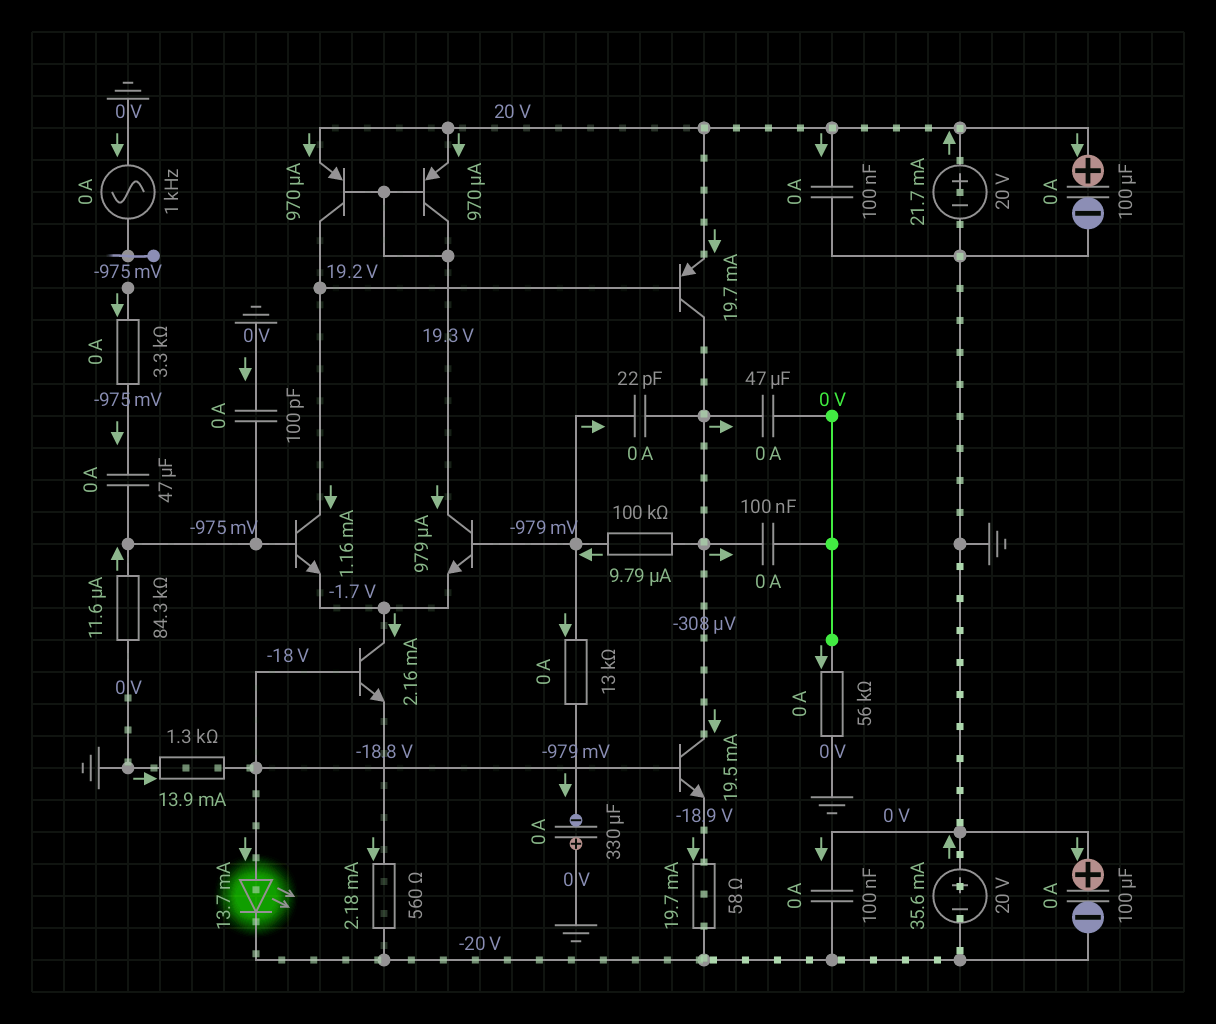Viewport: 1216px width, 1024px height.
Task: Click the 22 pF compensation capacitor
Action: pyautogui.click(x=640, y=413)
